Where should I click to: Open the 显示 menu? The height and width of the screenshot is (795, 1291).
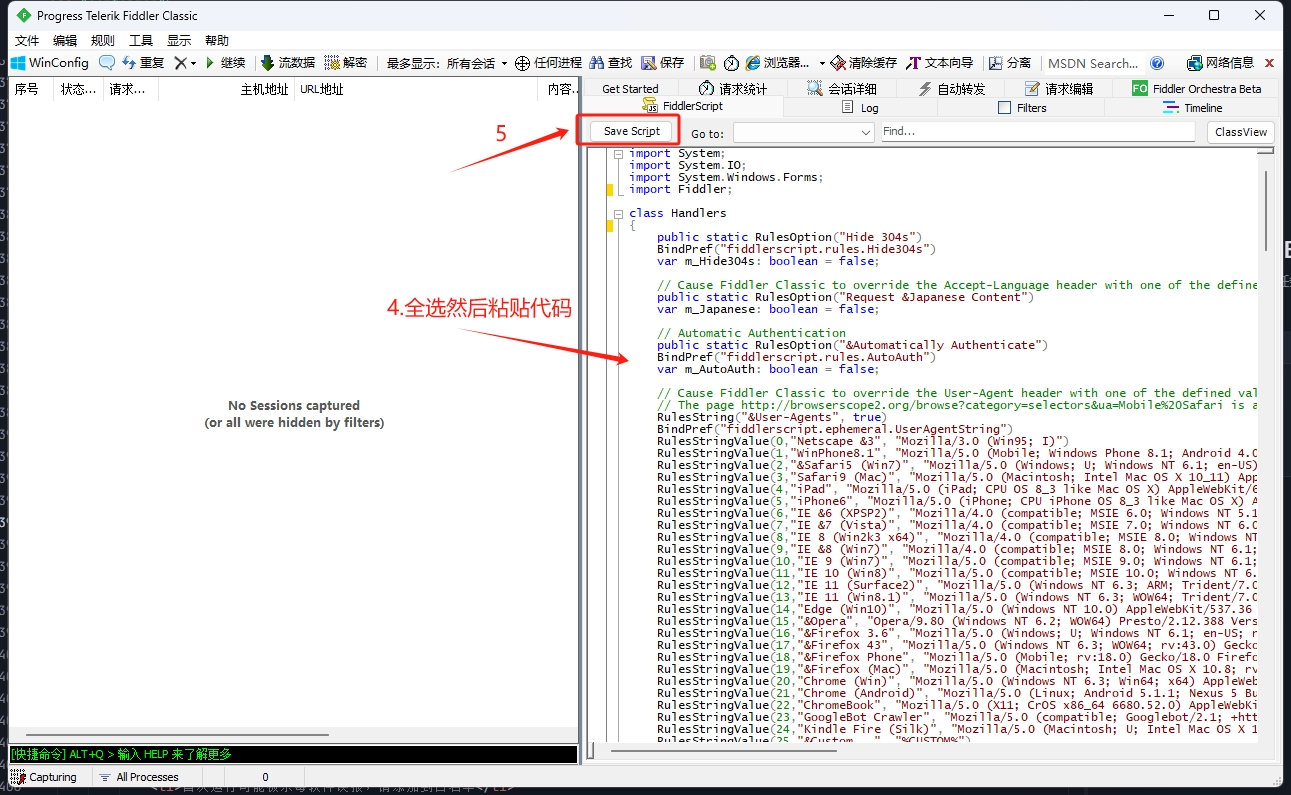coord(179,40)
